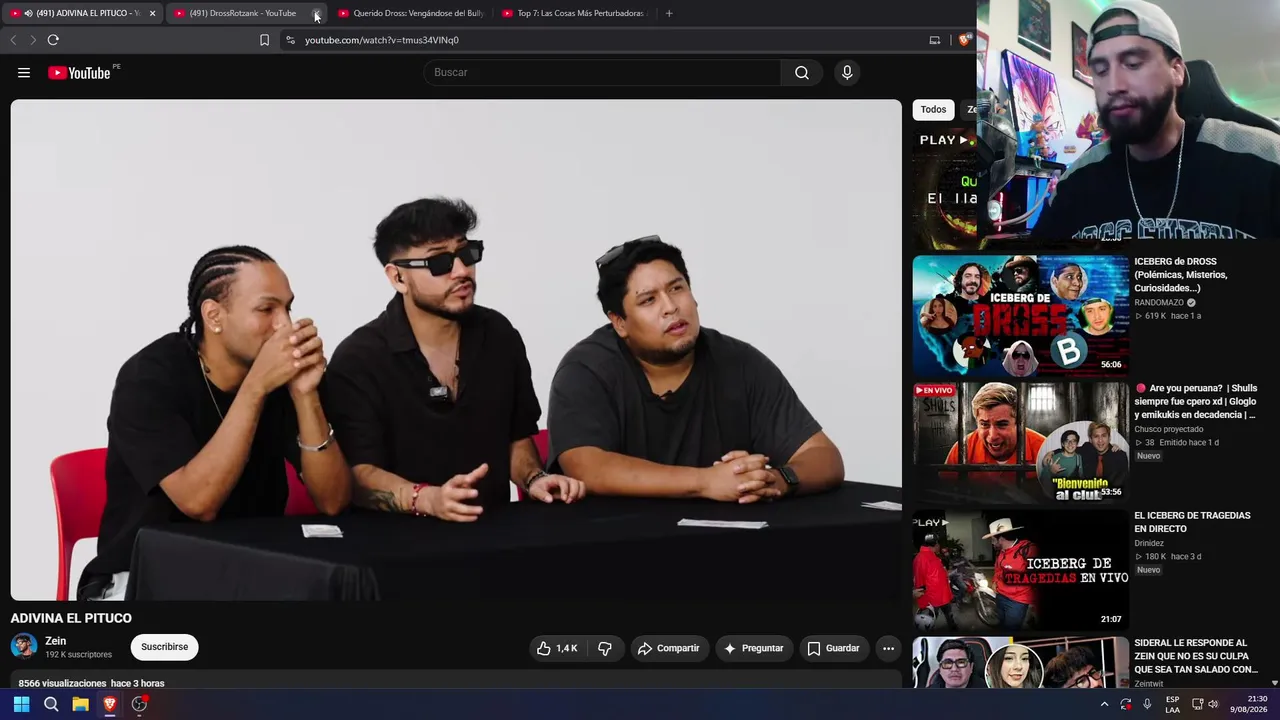This screenshot has width=1280, height=720.
Task: Click the cast/picture-in-picture icon in address bar
Action: pos(935,40)
